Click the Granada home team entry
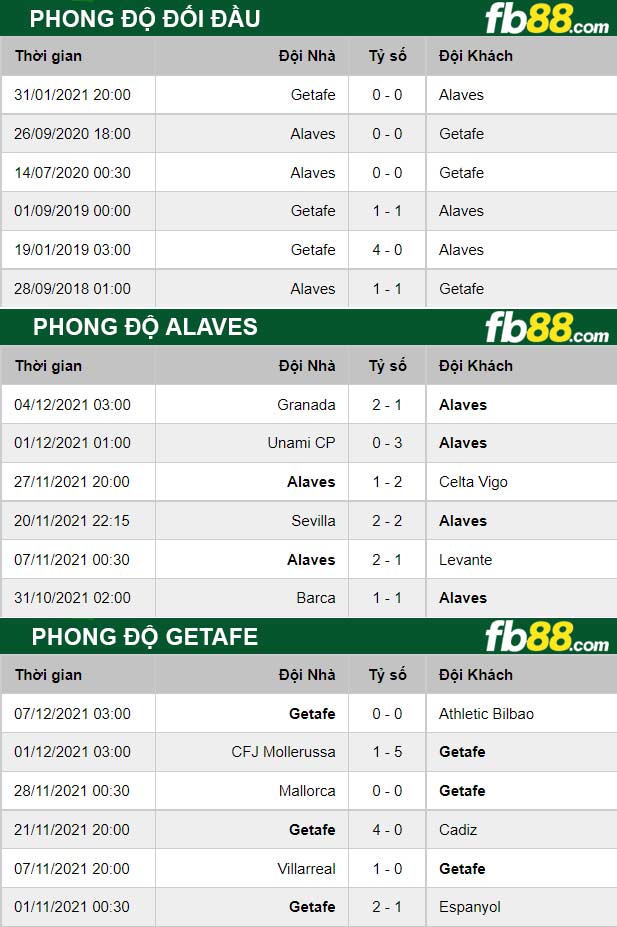Viewport: 617px width, 927px height. (x=306, y=405)
